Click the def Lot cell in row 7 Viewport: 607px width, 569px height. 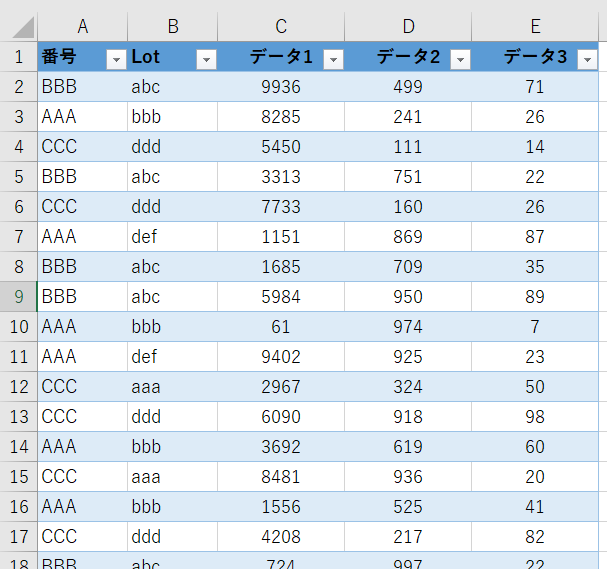[173, 237]
